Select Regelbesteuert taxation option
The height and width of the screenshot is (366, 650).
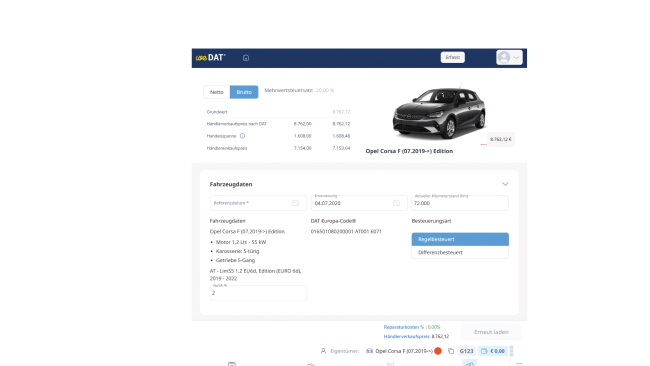pyautogui.click(x=460, y=239)
